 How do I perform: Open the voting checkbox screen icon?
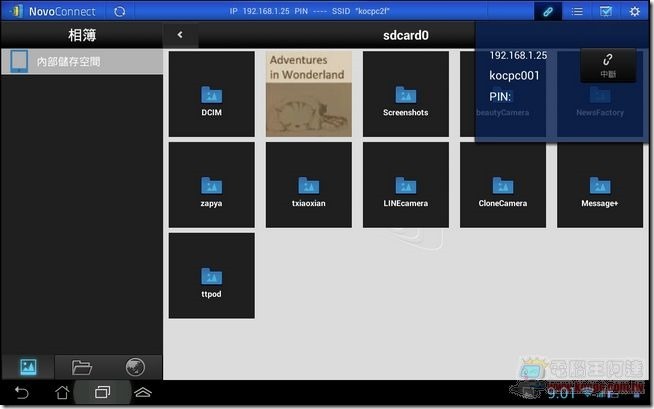[x=606, y=11]
